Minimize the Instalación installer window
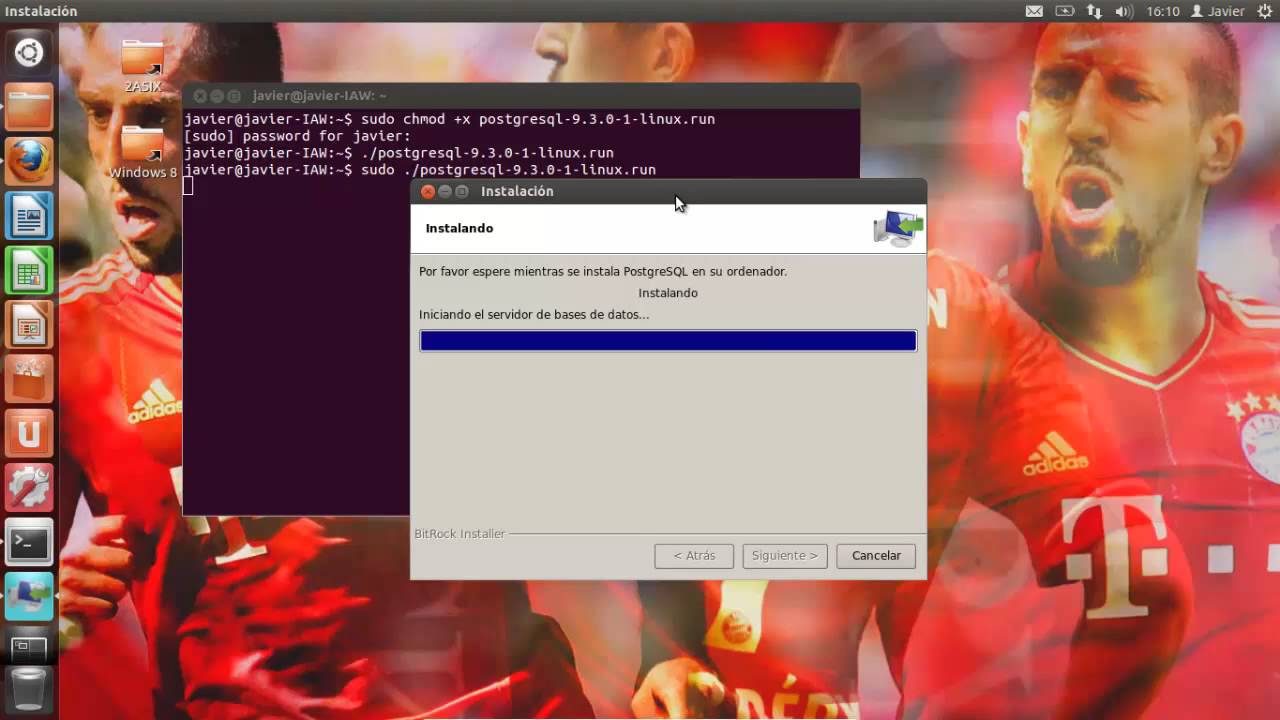The image size is (1280, 720). pos(445,192)
